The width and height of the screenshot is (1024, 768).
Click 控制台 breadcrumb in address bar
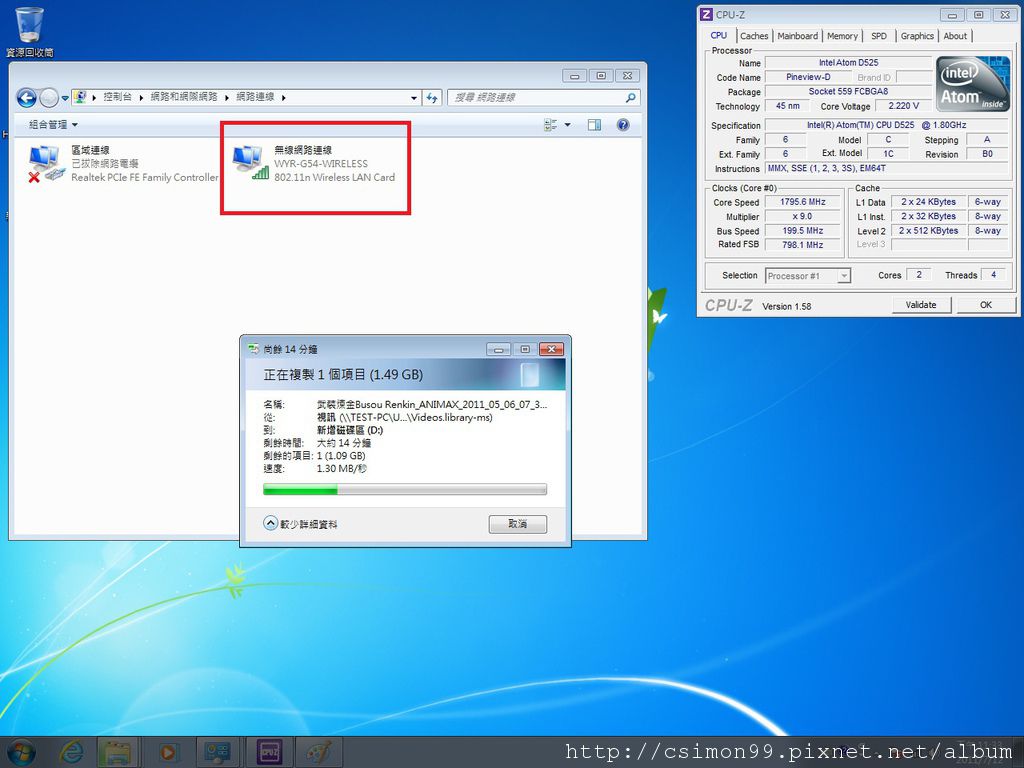(x=118, y=97)
